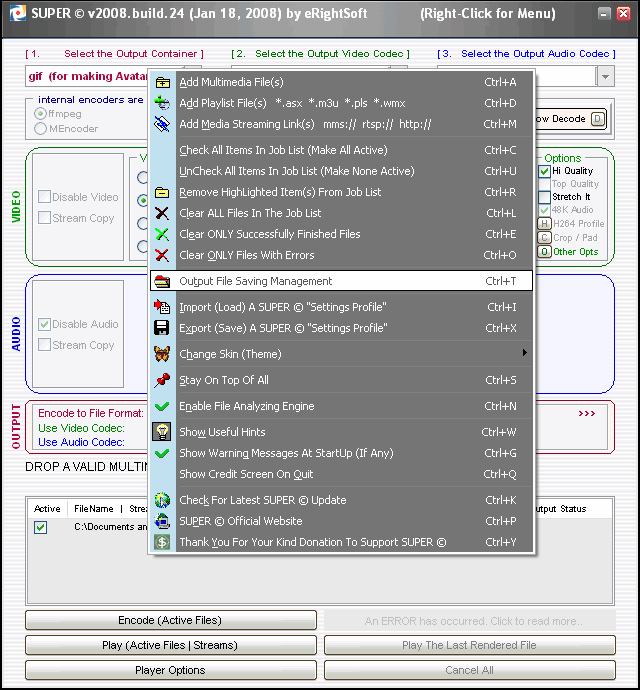Click the Use Video Codec label
Viewport: 640px width, 690px height.
coord(81,428)
